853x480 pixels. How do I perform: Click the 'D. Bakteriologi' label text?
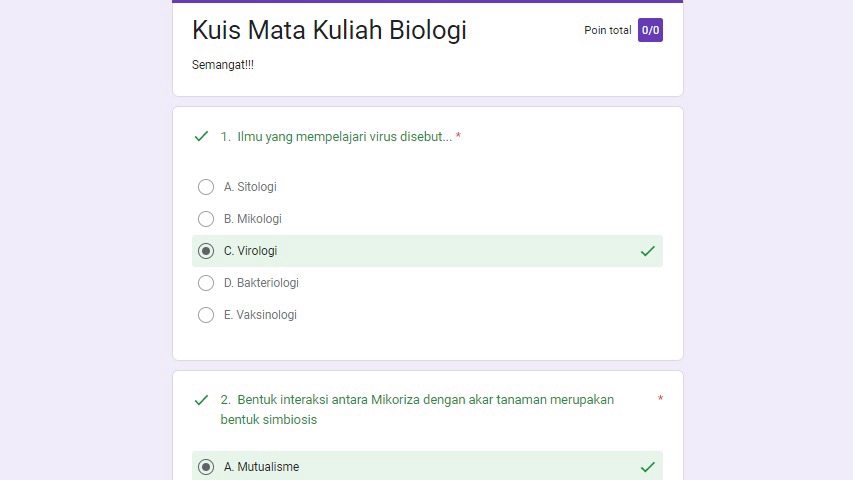coord(261,283)
